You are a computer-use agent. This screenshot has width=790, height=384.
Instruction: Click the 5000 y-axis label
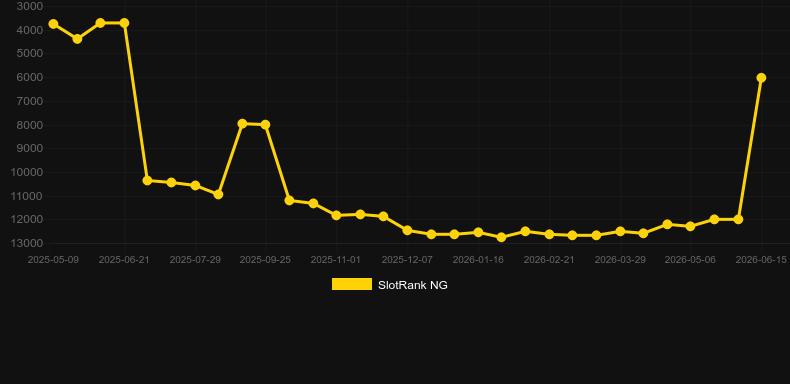coord(30,53)
